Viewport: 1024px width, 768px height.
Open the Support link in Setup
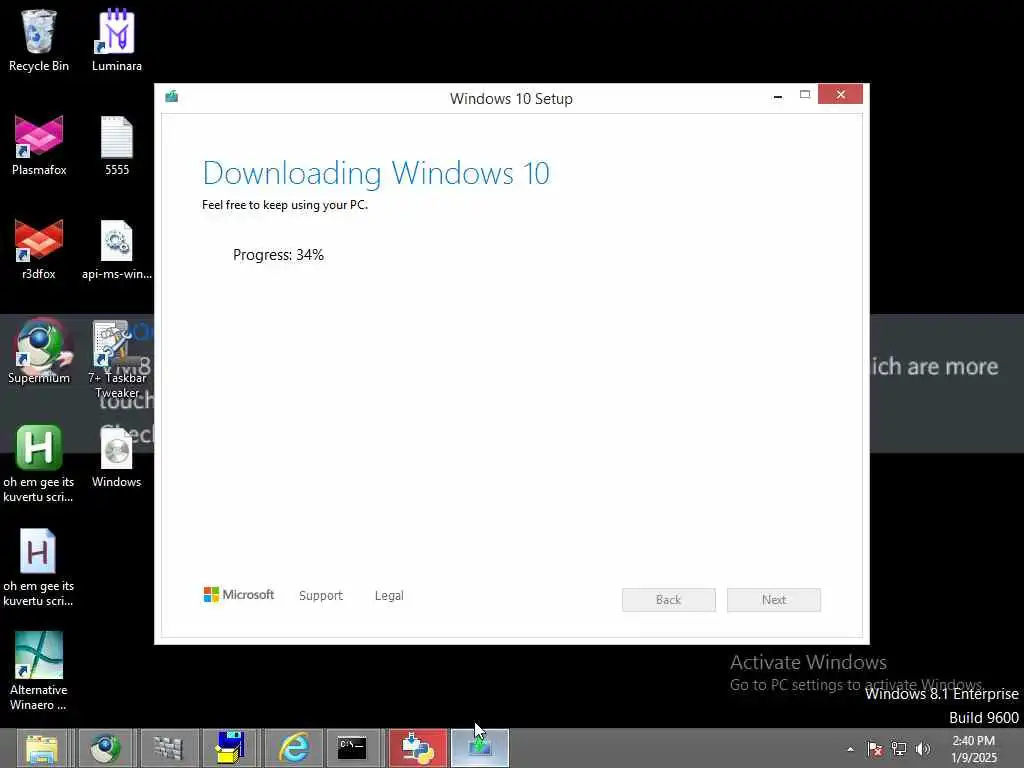click(x=321, y=596)
